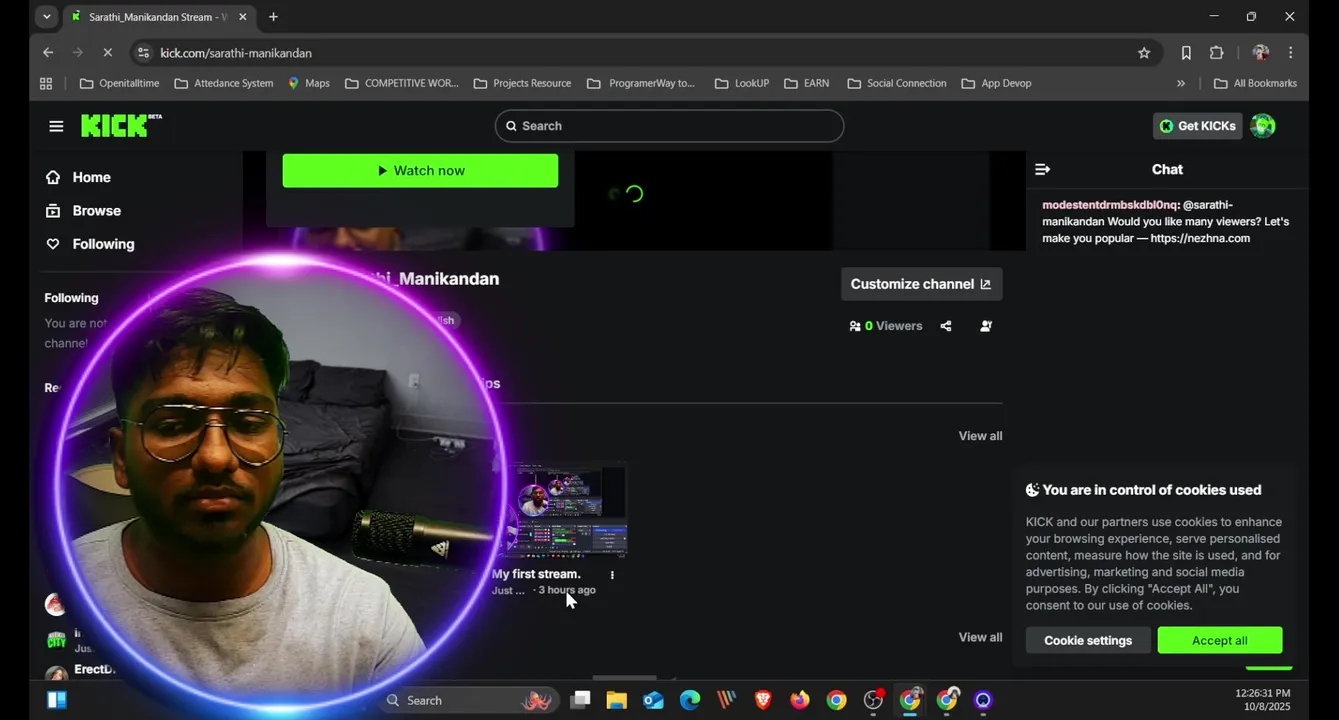Screen dimensions: 1339x720
Task: Open Following in the Kick sidebar
Action: coord(90,244)
